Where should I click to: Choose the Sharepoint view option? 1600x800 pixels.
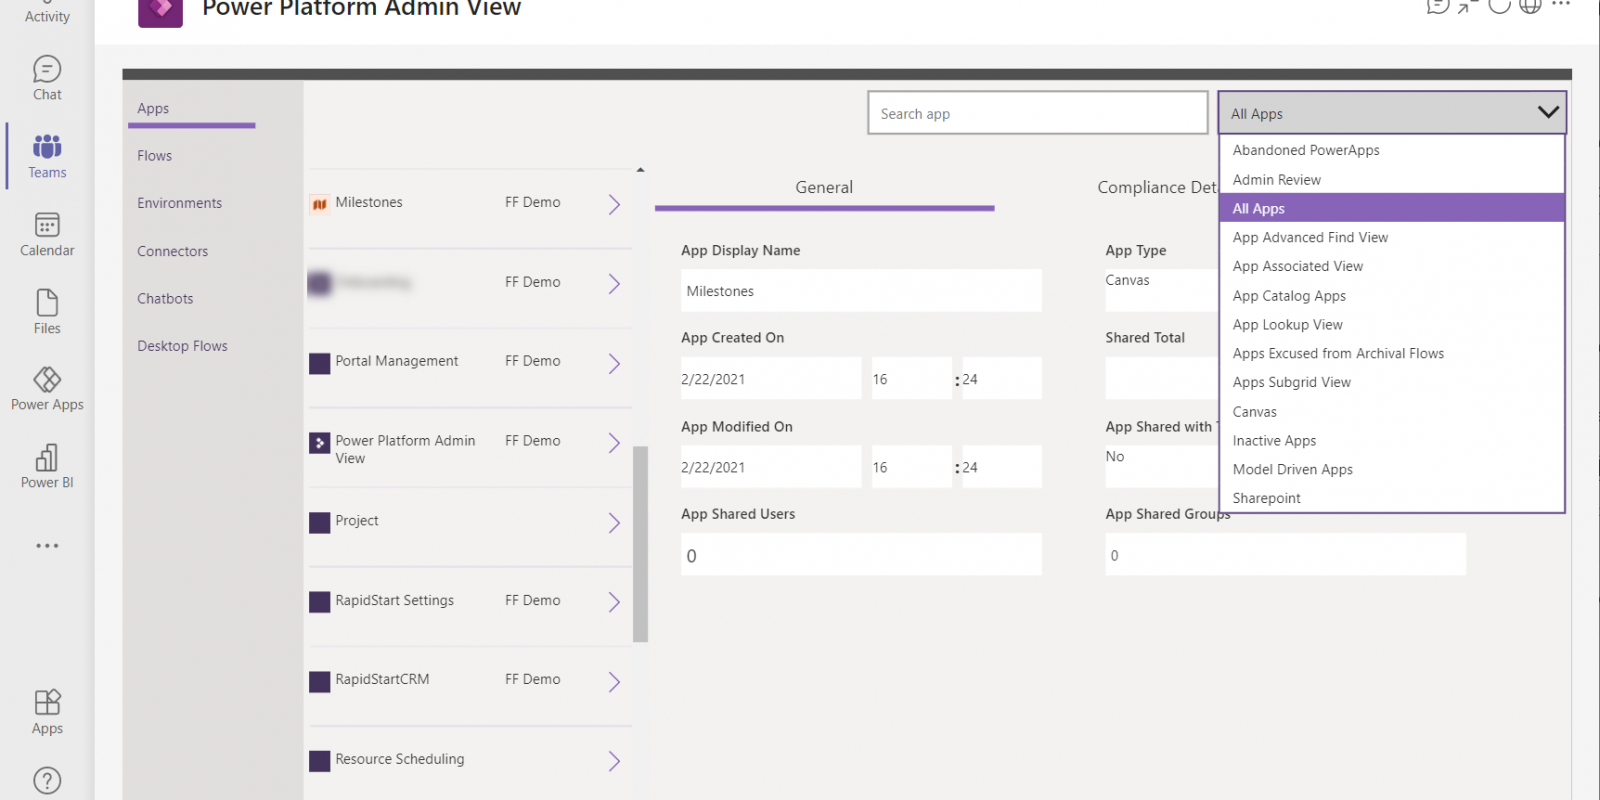(1392, 498)
